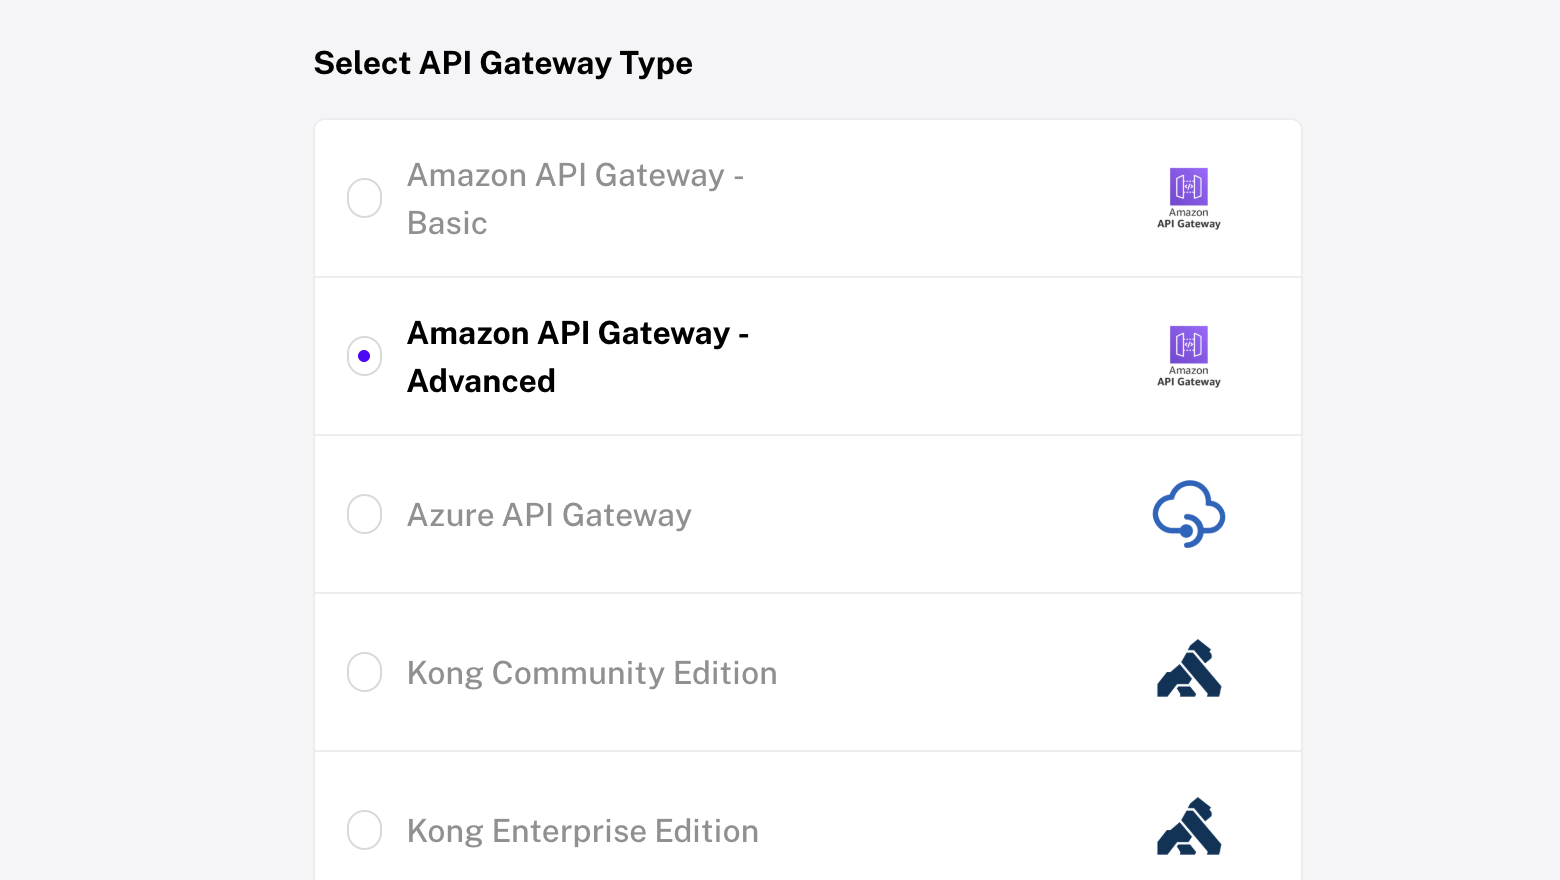The width and height of the screenshot is (1560, 880).
Task: Click Amazon API Gateway logo in Advanced row
Action: [x=1188, y=356]
